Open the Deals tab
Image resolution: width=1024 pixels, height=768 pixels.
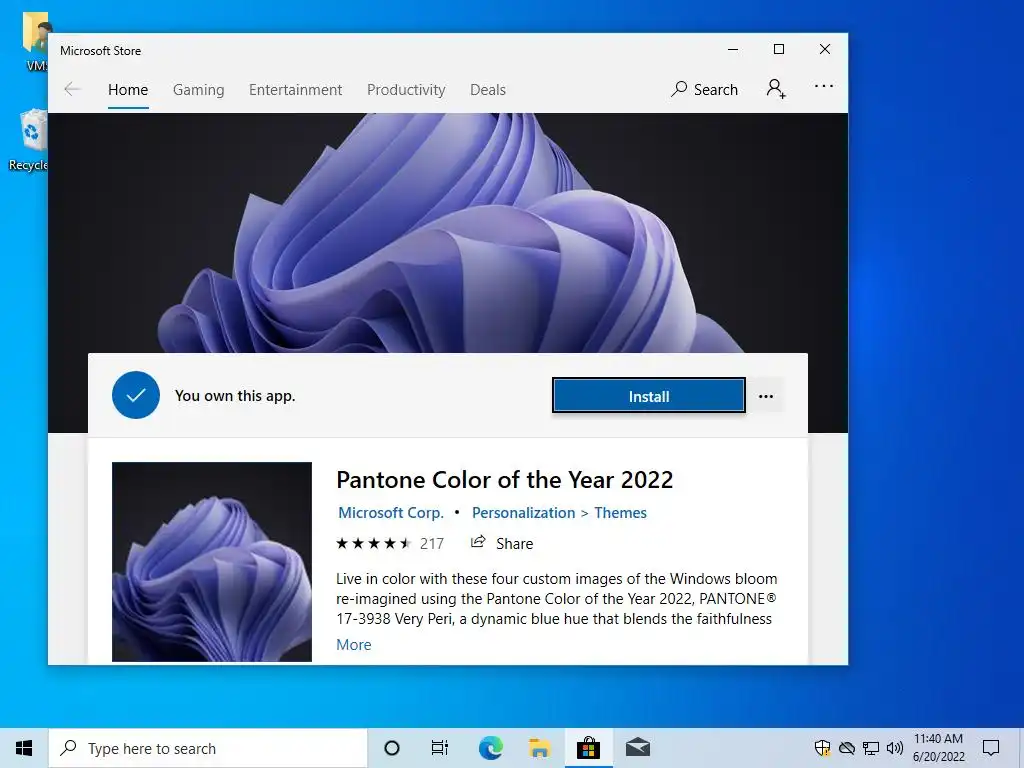point(488,89)
